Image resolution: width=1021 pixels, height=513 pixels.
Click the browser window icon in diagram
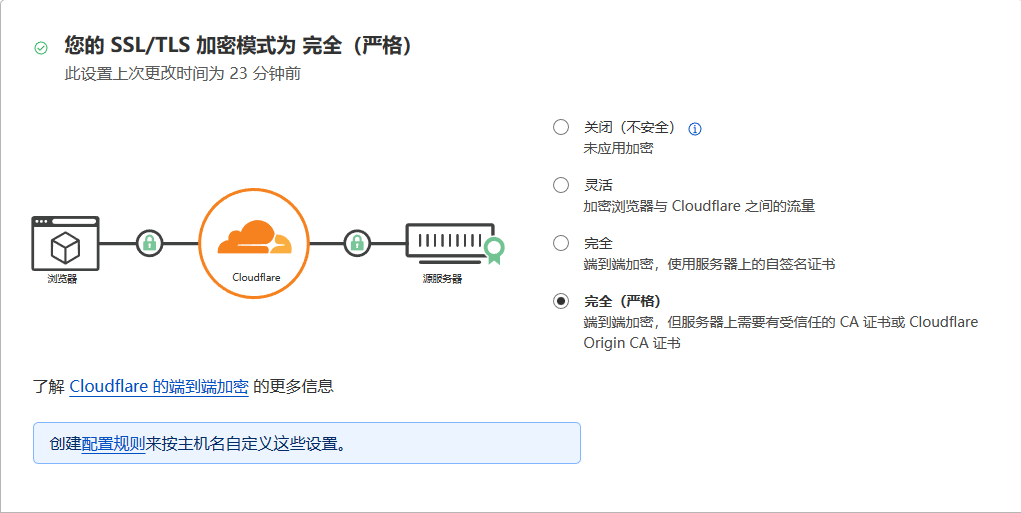click(65, 243)
